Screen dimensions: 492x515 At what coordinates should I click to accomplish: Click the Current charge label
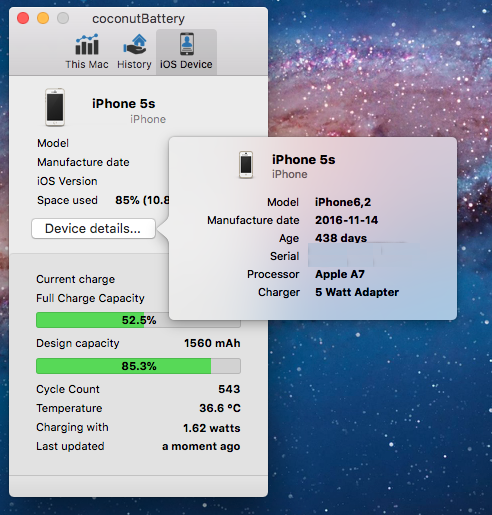click(x=76, y=279)
